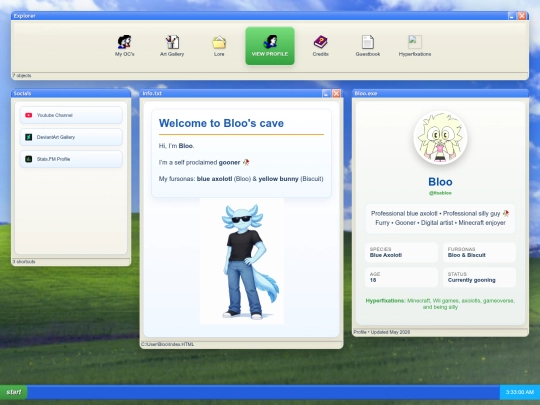
Task: Click the Age 18 card
Action: (x=402, y=277)
